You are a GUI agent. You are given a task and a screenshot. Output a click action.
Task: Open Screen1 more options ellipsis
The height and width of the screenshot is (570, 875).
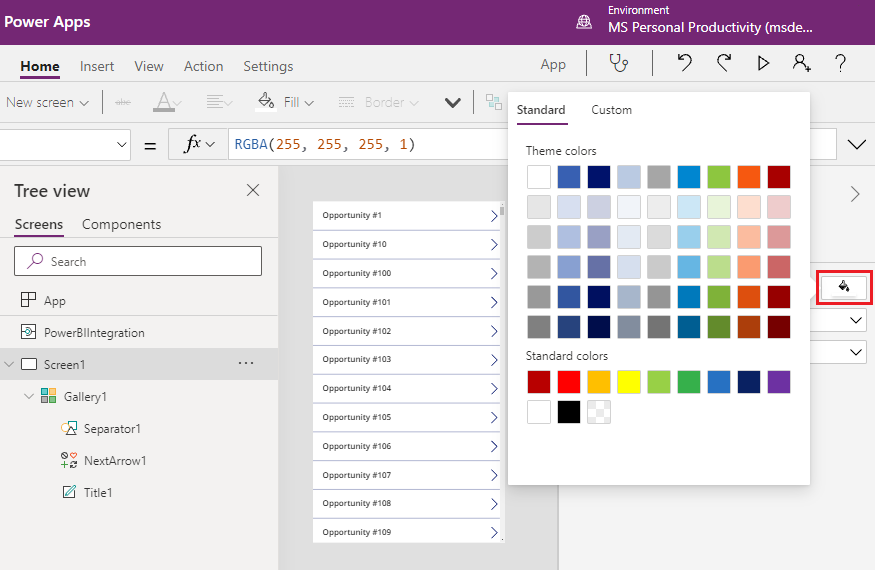point(246,364)
